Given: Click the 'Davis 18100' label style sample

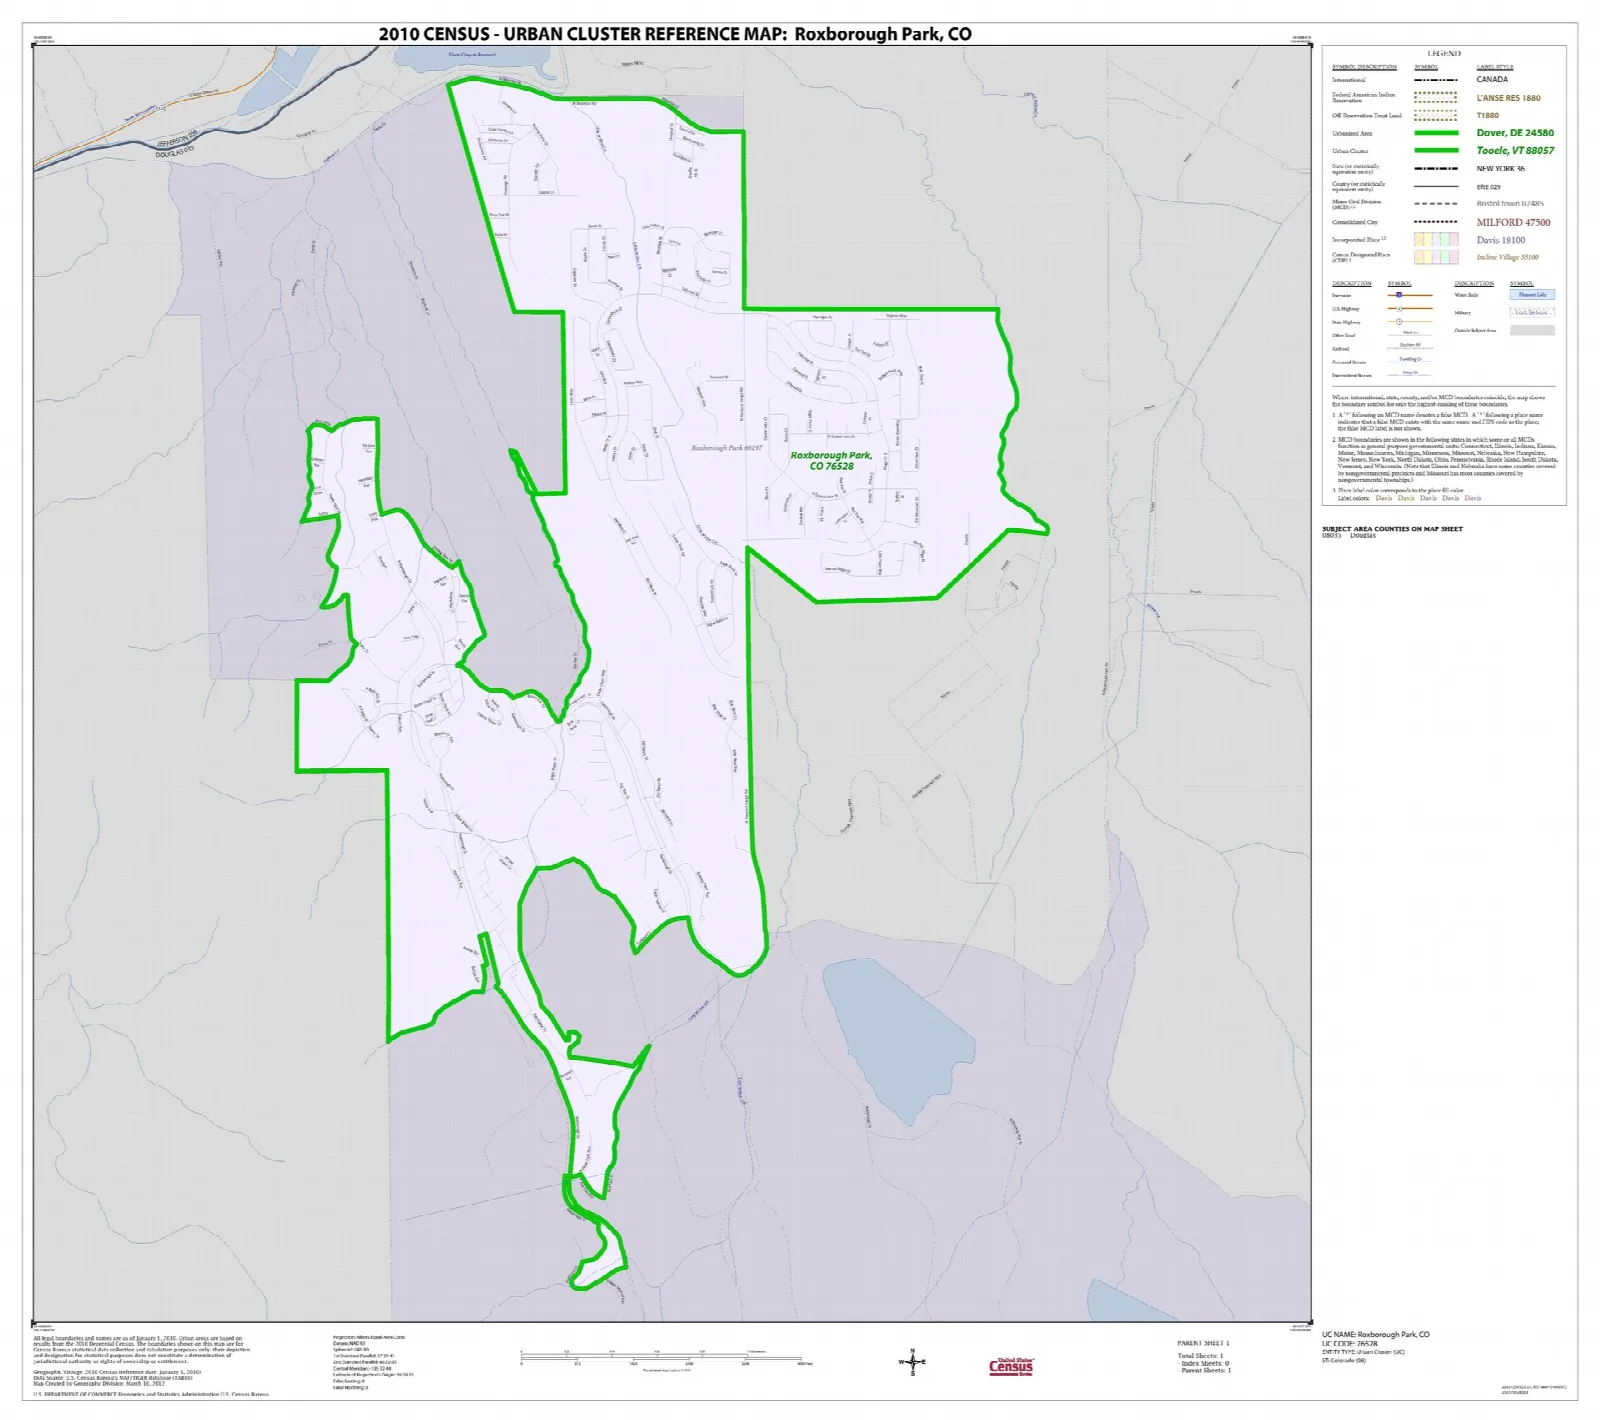Looking at the screenshot, I should coord(1501,240).
